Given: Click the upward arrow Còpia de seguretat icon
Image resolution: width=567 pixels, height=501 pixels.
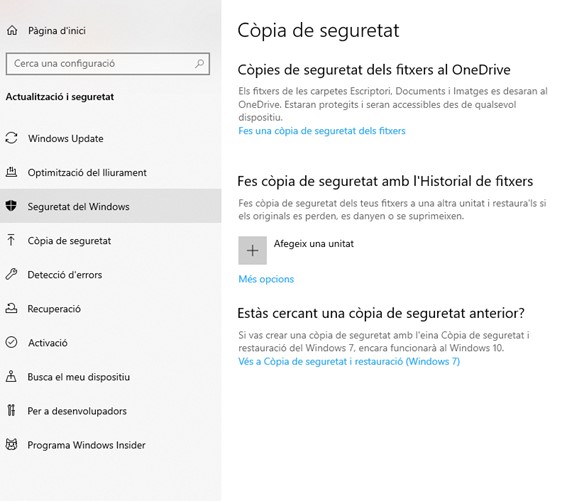Looking at the screenshot, I should click(11, 240).
